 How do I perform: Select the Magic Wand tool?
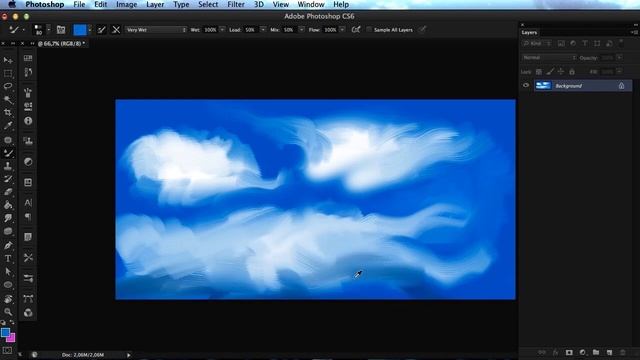pyautogui.click(x=8, y=100)
